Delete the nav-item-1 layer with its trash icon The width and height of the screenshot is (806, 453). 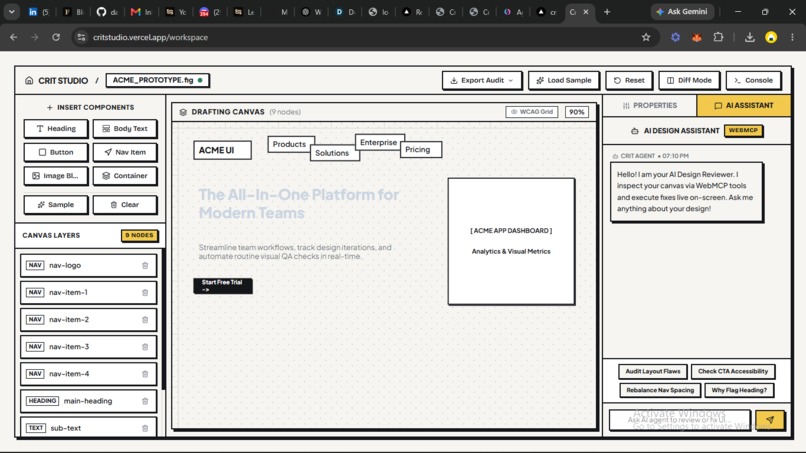point(145,293)
